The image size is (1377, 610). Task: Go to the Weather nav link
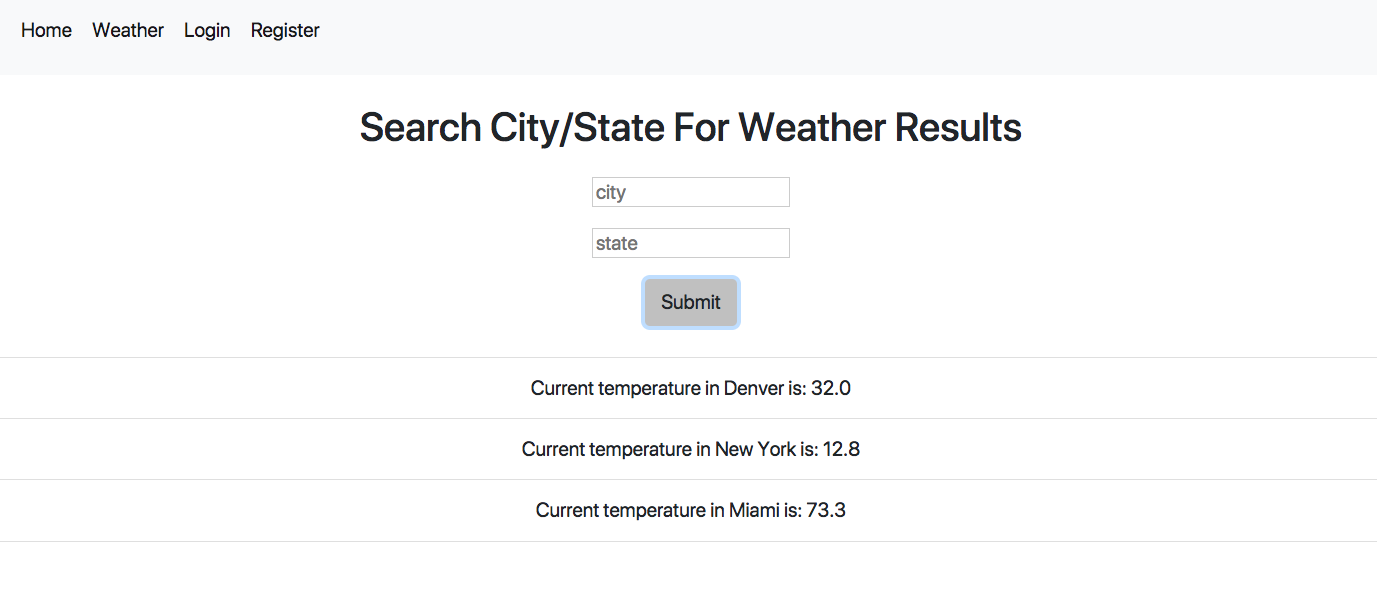128,31
